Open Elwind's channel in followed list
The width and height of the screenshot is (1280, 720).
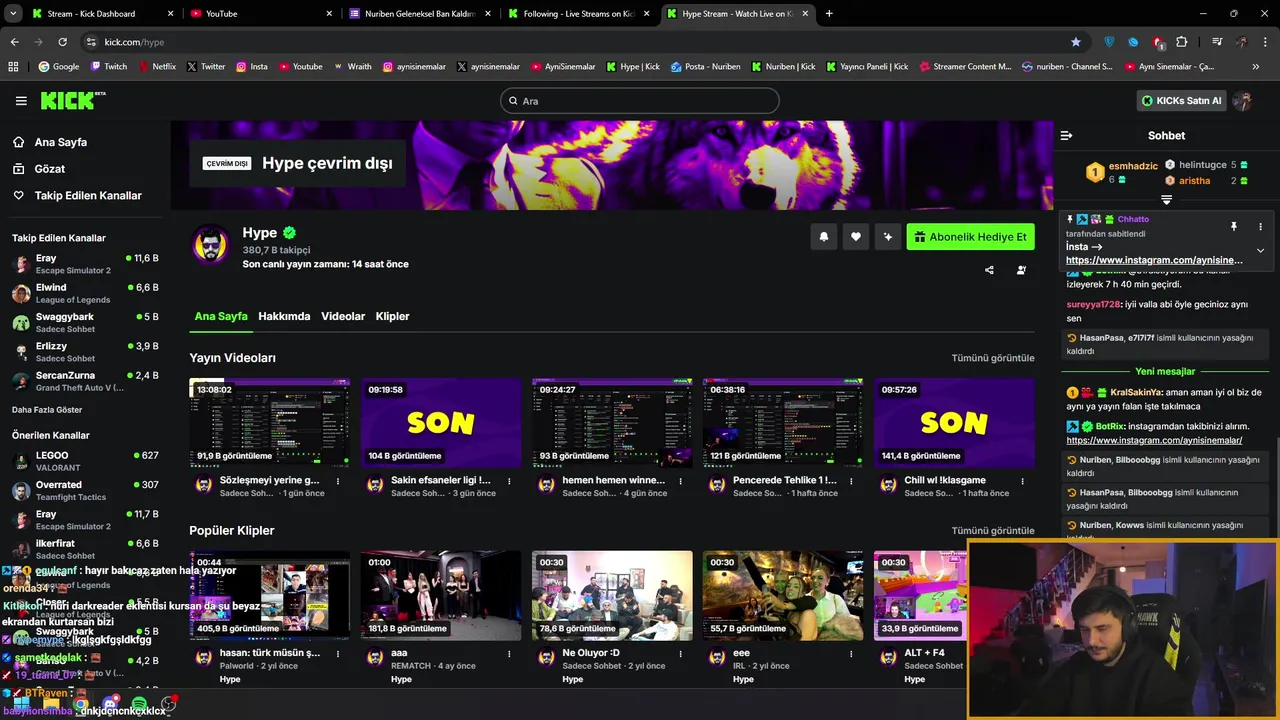pyautogui.click(x=85, y=293)
